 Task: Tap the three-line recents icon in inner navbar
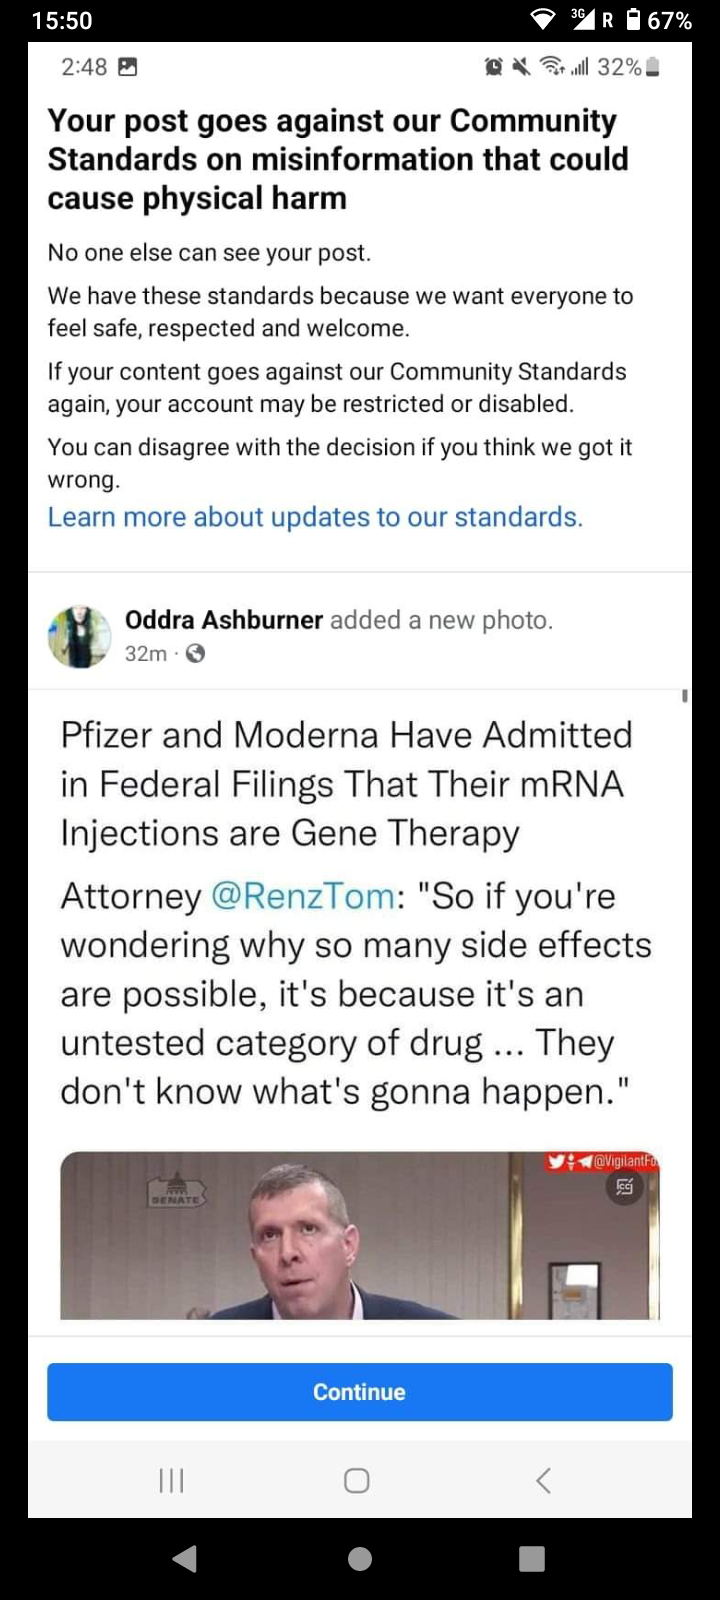pyautogui.click(x=172, y=1480)
